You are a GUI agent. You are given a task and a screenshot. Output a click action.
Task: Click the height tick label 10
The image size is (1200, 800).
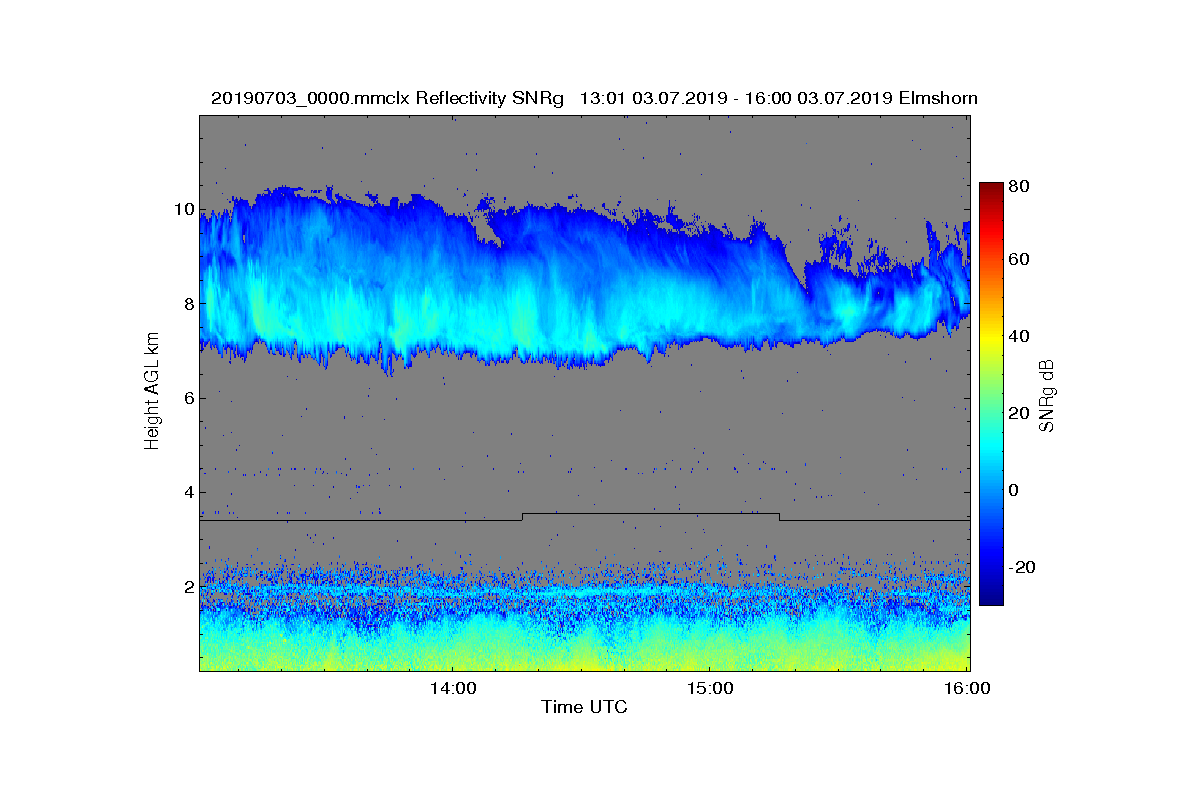point(182,210)
